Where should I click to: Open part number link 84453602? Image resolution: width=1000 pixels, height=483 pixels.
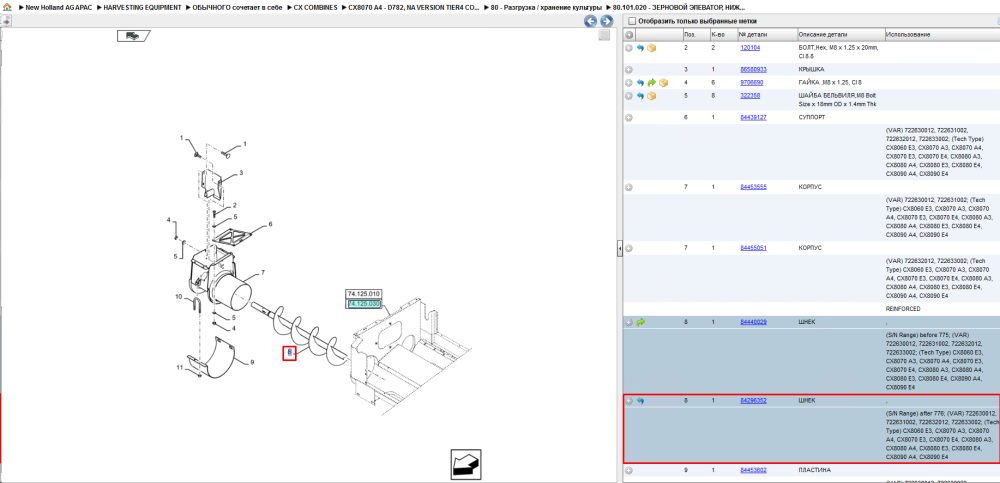[753, 470]
